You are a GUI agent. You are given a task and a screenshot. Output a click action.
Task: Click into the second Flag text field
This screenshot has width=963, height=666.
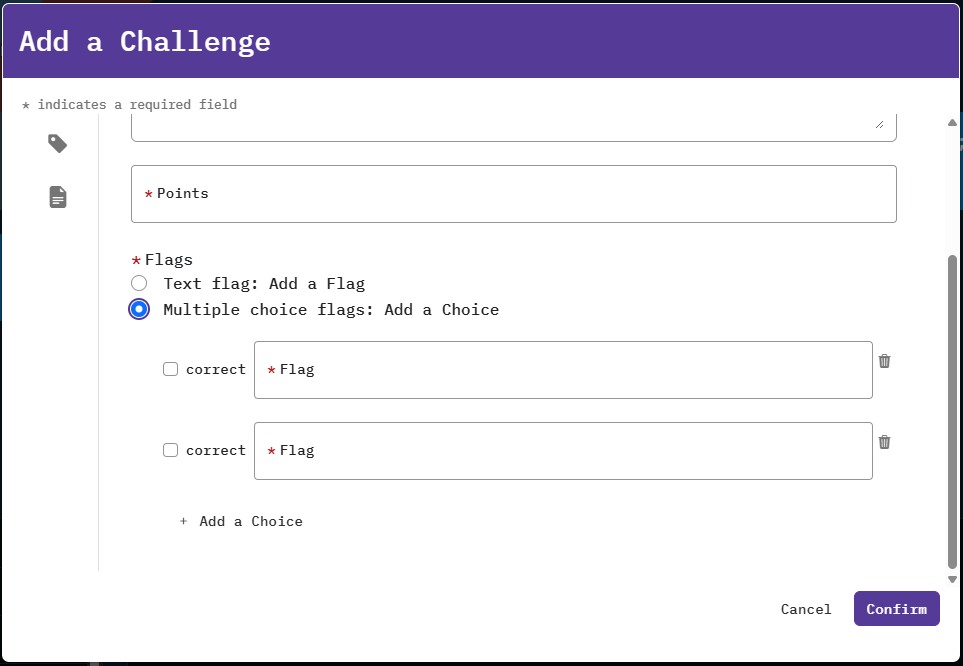562,451
